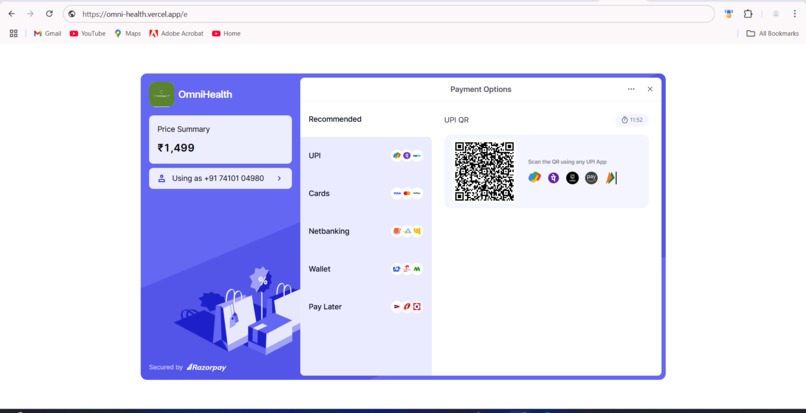Click the pinned extension icon left of the puzzle icon
This screenshot has width=806, height=413.
tap(728, 14)
